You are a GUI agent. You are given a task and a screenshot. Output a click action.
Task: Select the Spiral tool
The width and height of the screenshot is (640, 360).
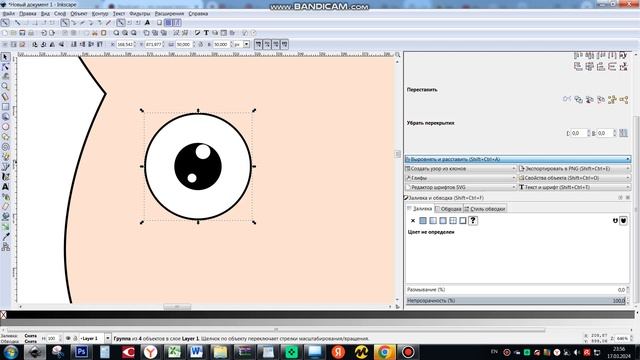tap(5, 147)
